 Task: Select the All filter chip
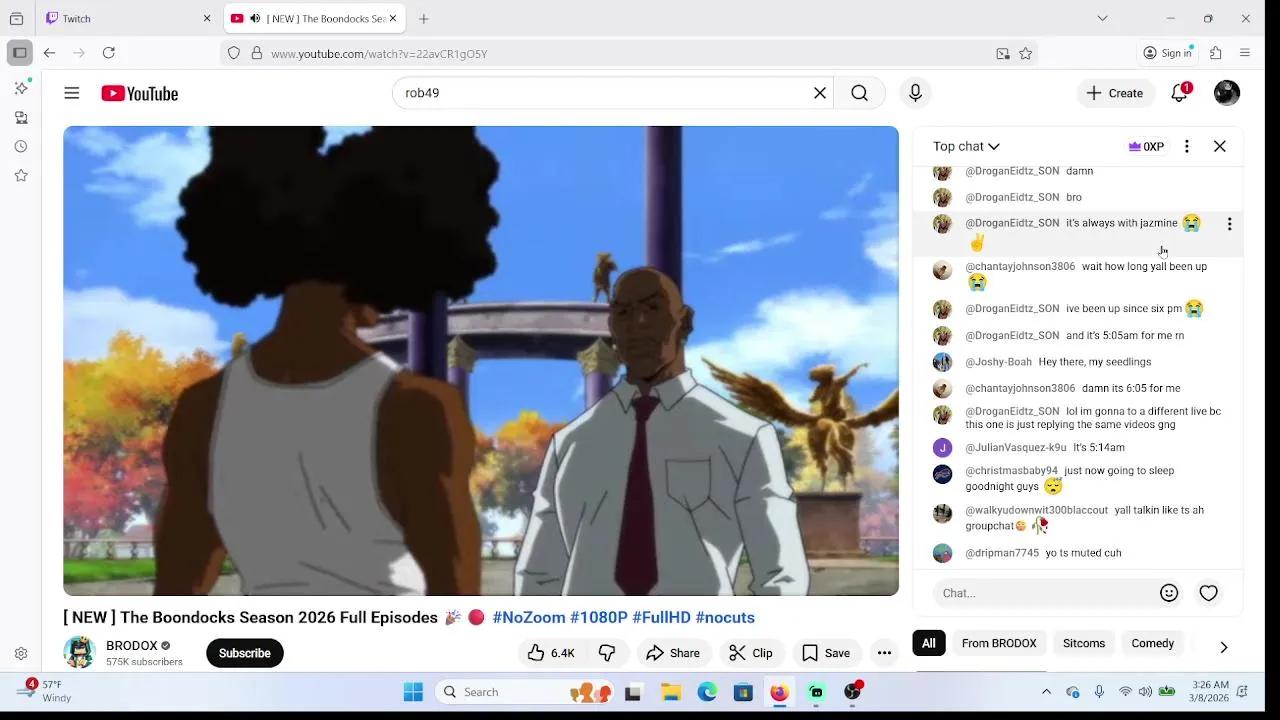pyautogui.click(x=929, y=643)
